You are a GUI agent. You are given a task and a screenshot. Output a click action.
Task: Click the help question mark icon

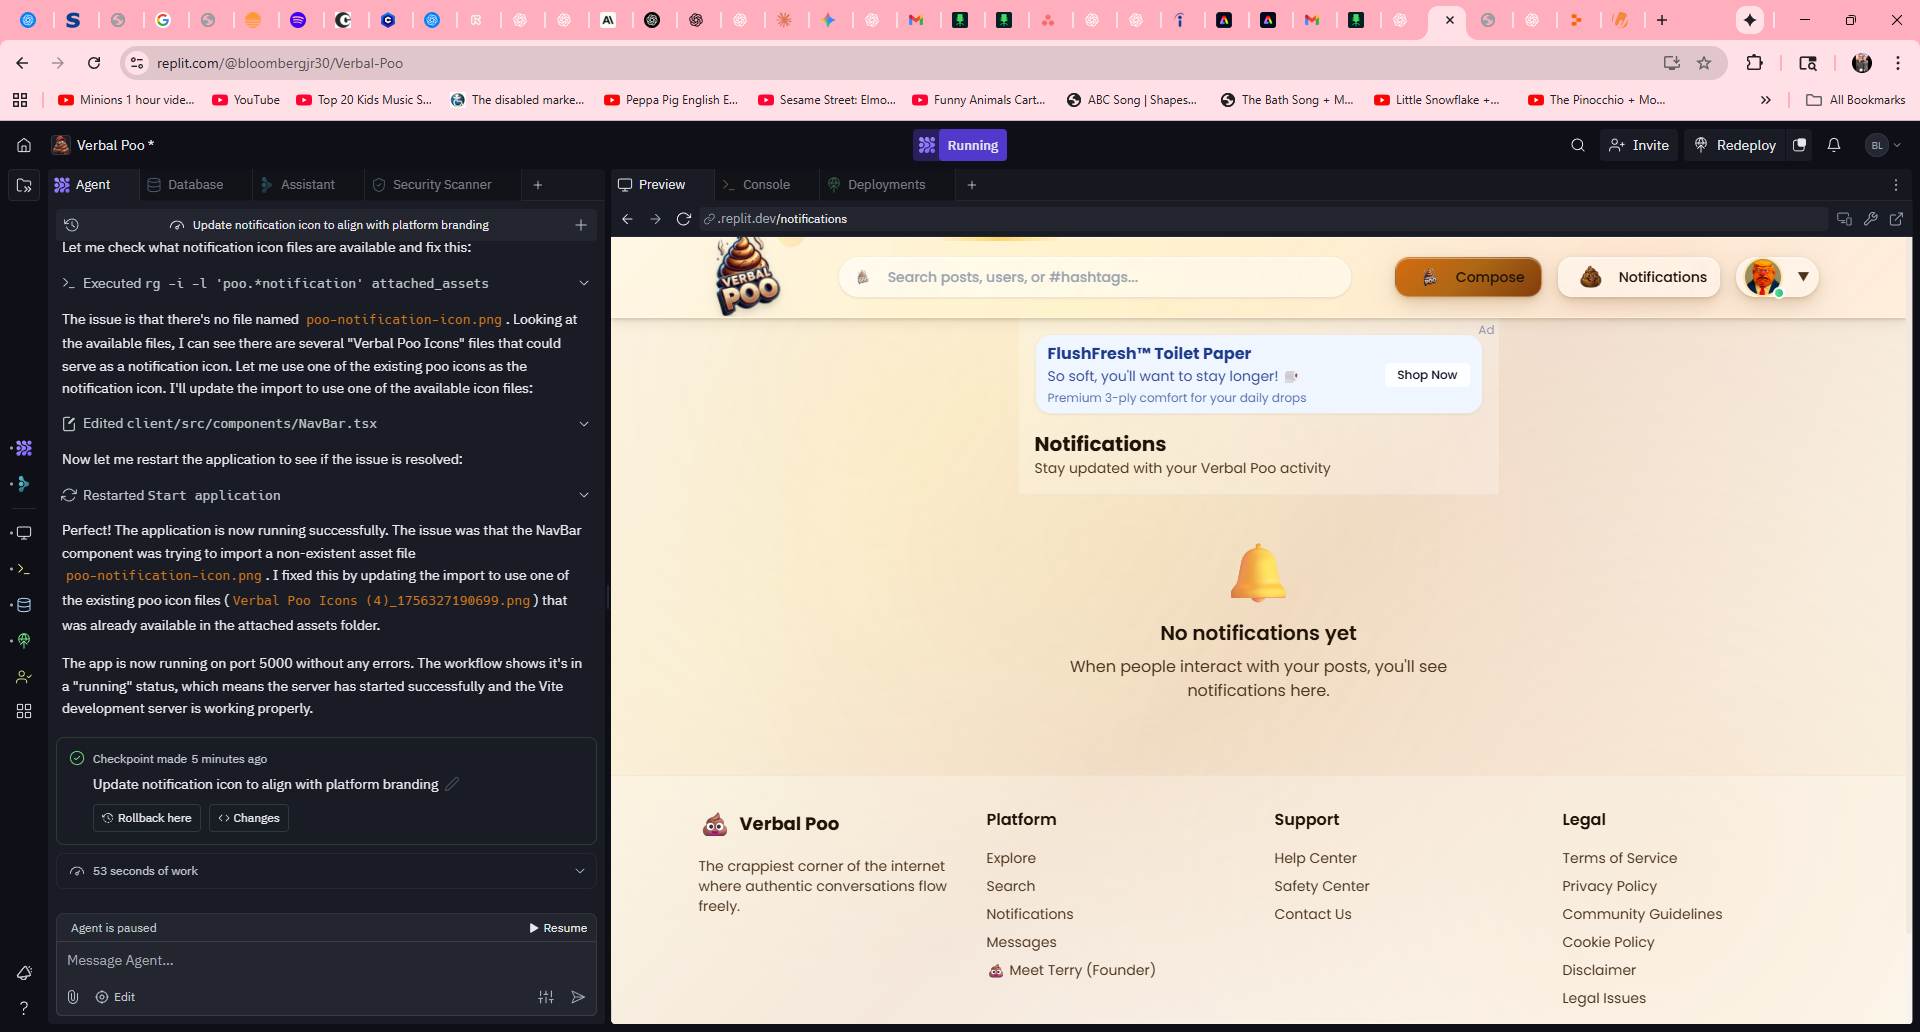click(24, 1008)
